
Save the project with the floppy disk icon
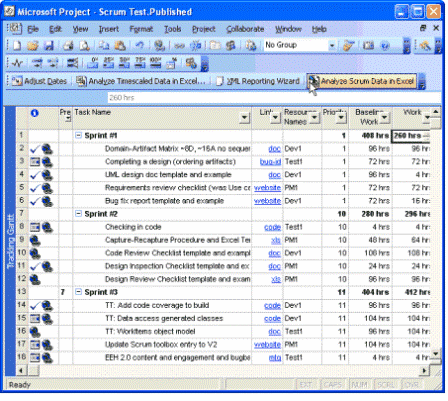pos(49,46)
